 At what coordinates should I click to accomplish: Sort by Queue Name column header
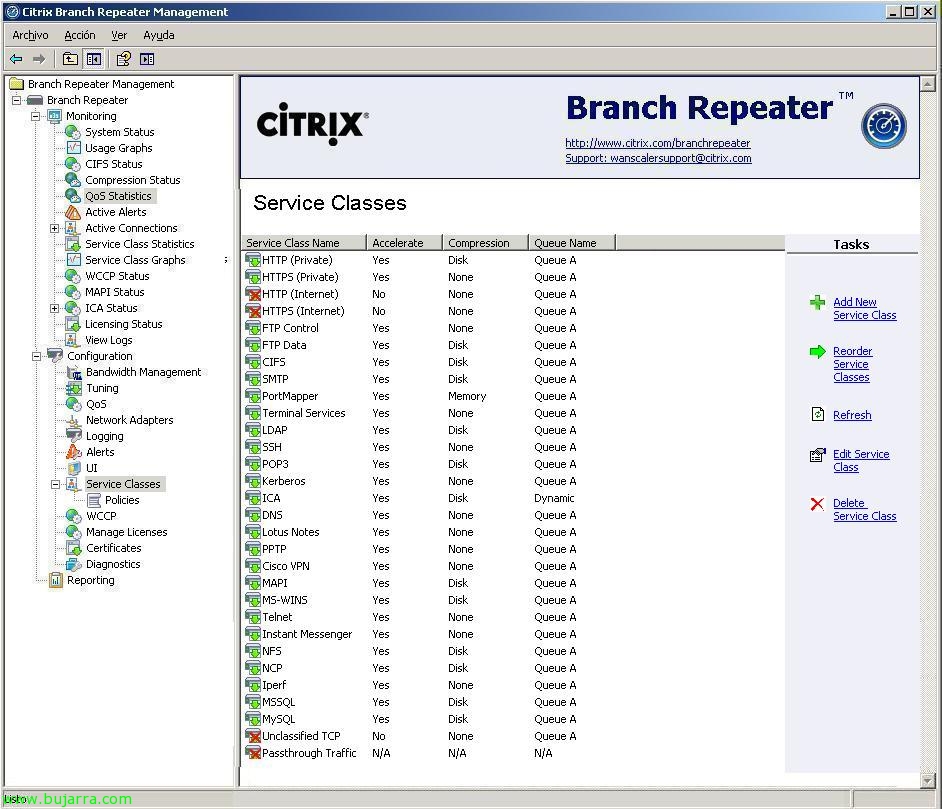click(x=572, y=243)
